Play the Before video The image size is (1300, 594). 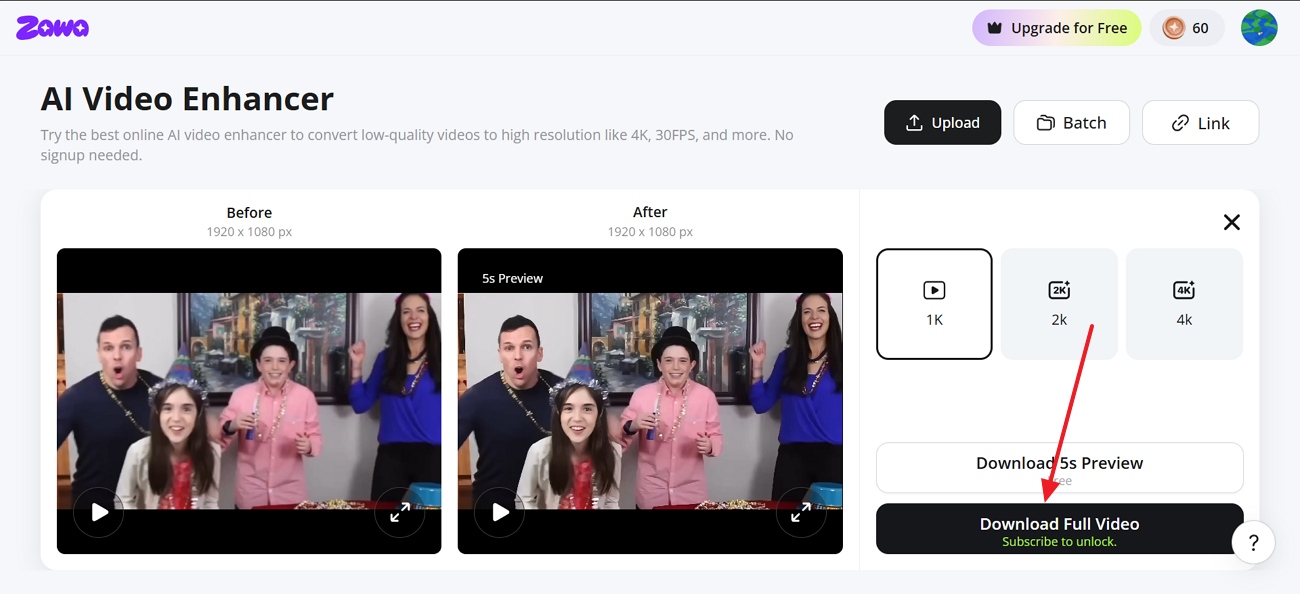99,512
